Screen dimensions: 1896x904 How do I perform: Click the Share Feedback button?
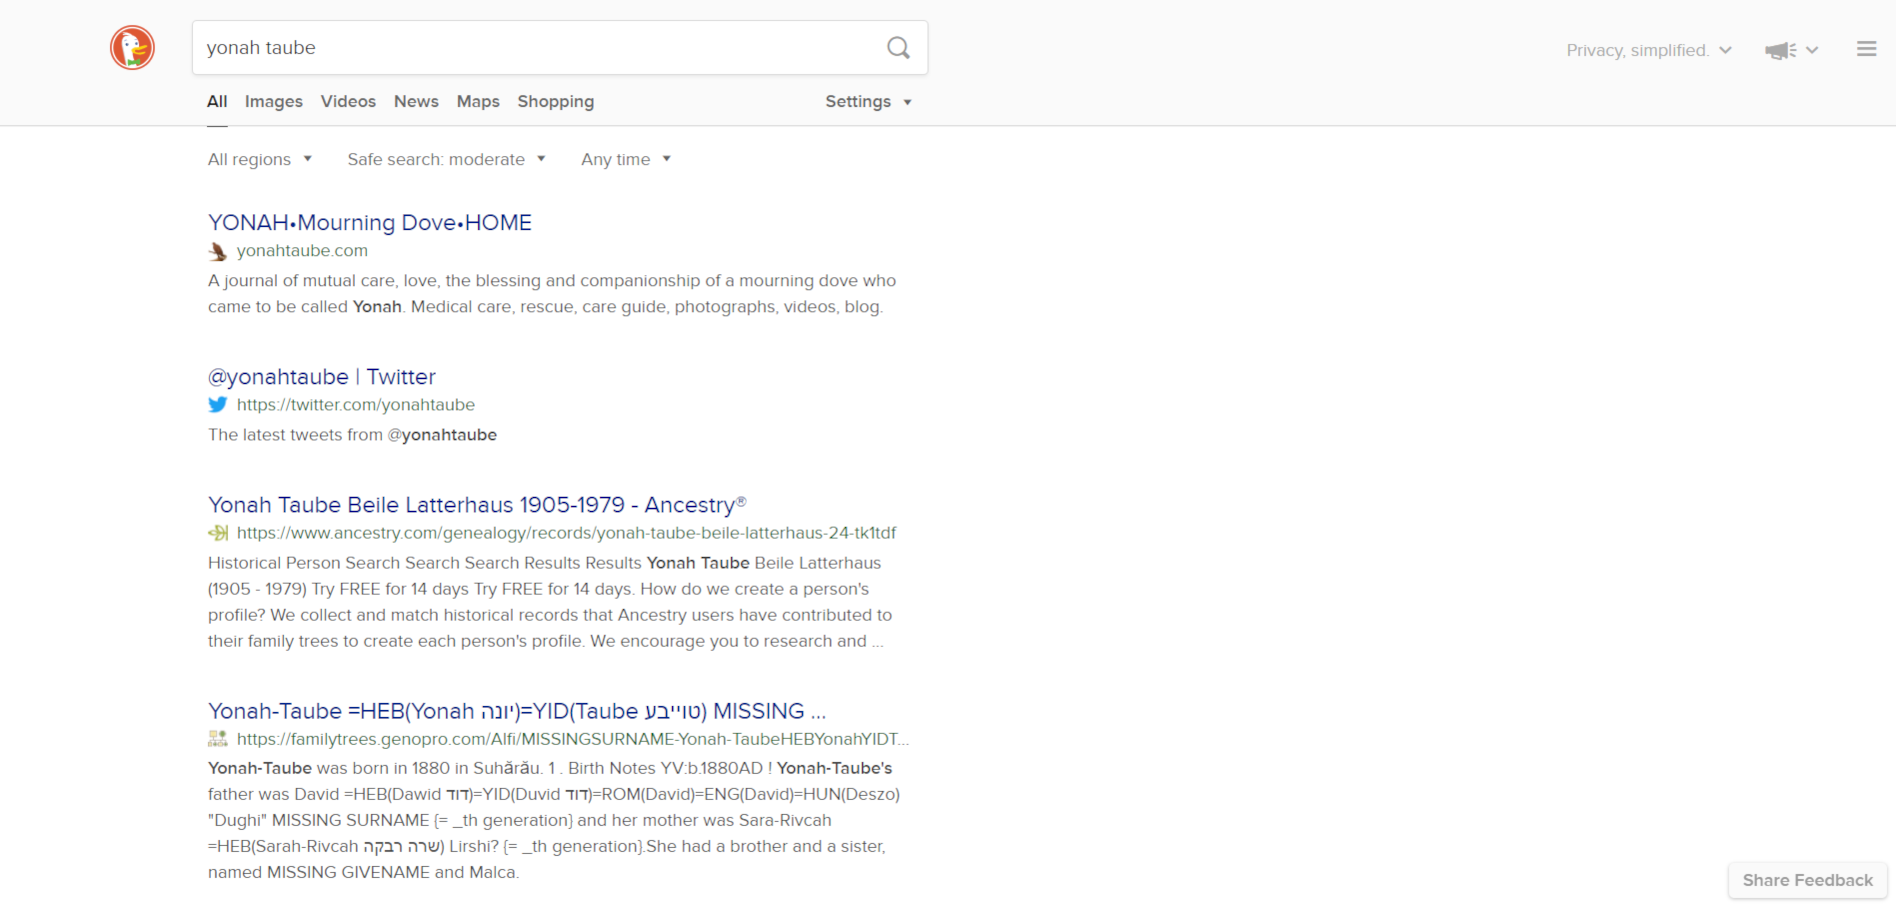pyautogui.click(x=1807, y=880)
